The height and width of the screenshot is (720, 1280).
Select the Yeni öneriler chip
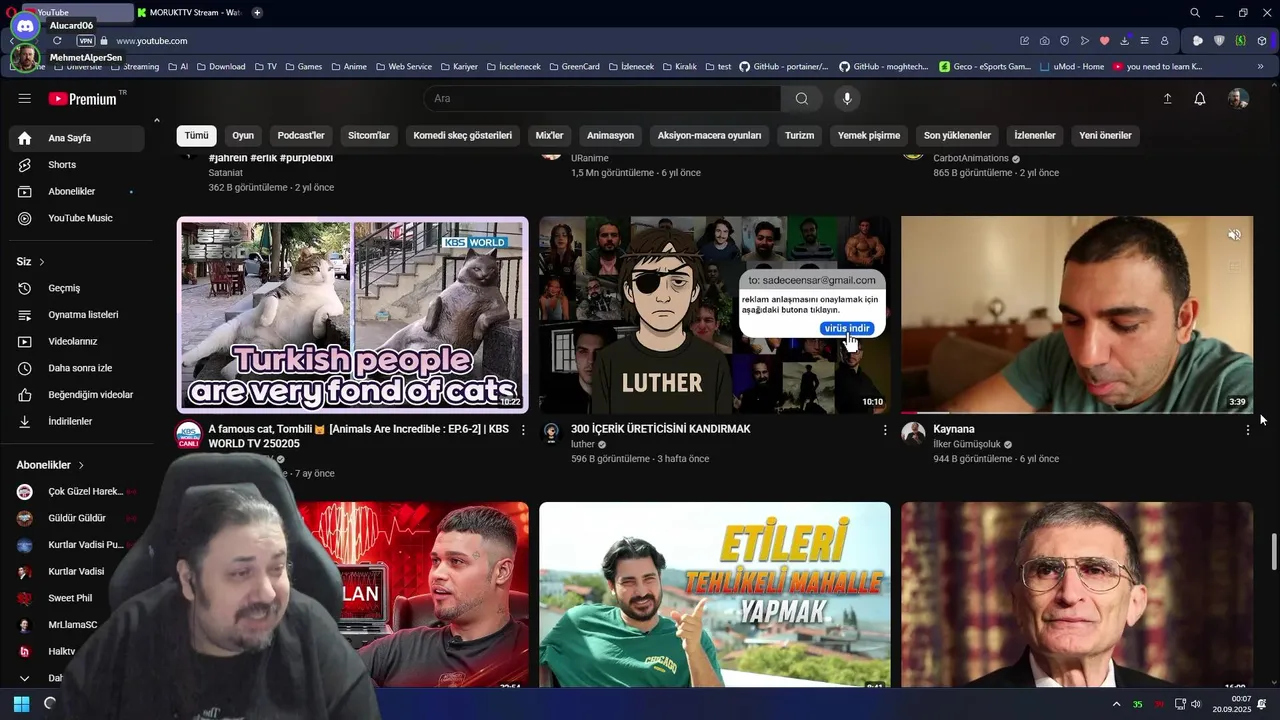tap(1105, 135)
